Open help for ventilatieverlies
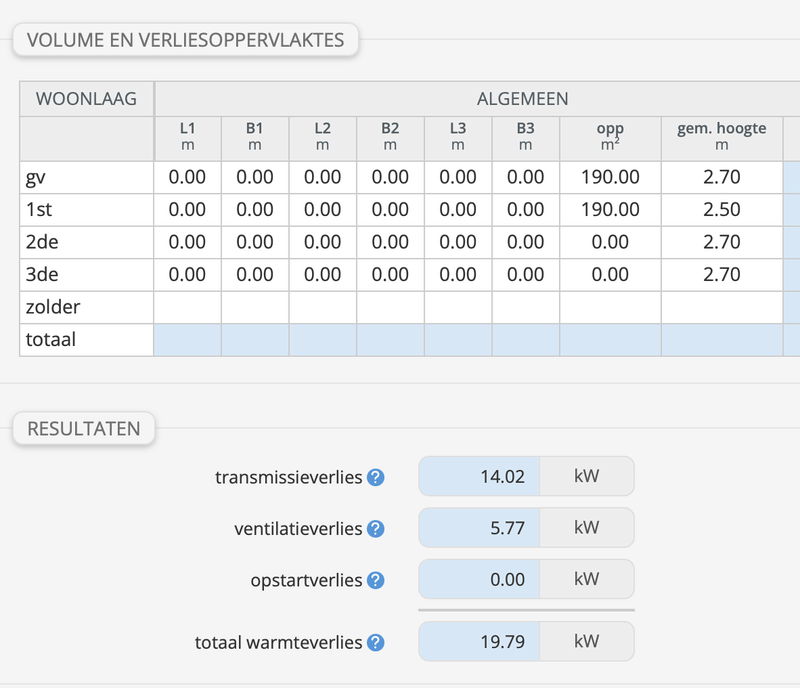This screenshot has width=800, height=688. point(376,527)
